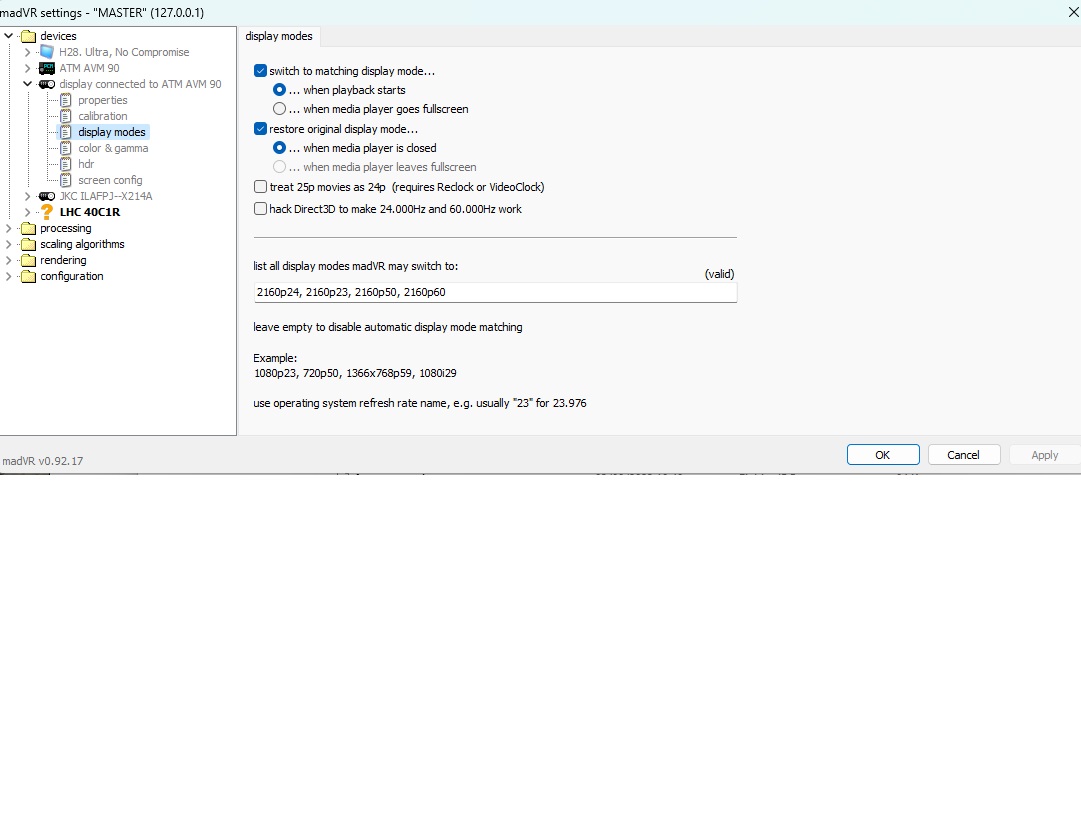Click the hdr page icon
1081x819 pixels.
tap(65, 164)
